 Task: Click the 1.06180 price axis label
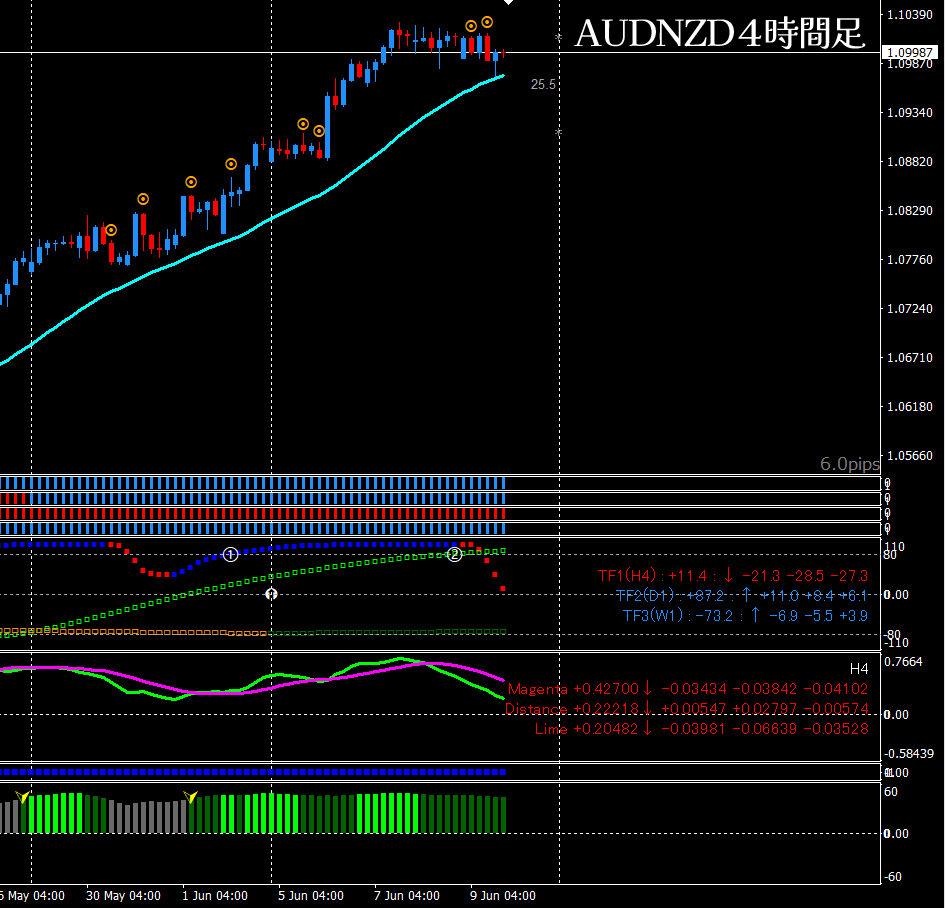coord(910,406)
